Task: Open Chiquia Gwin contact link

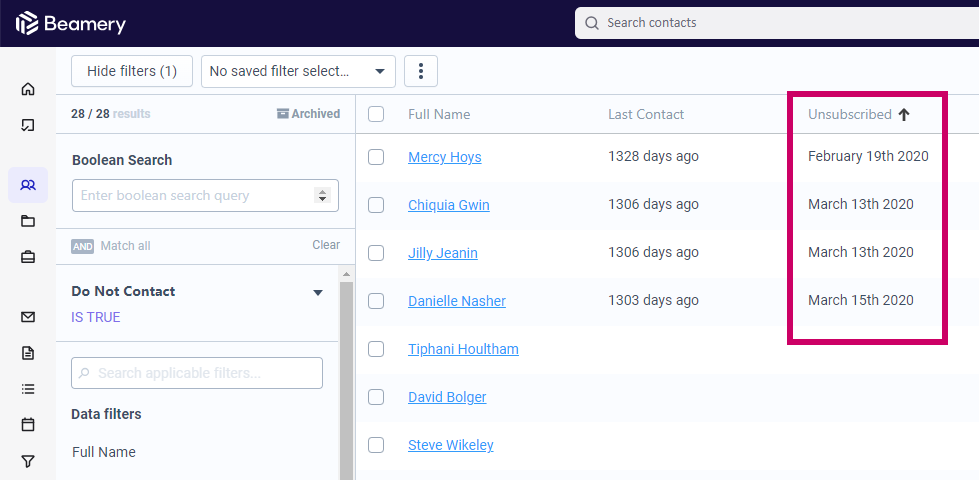Action: pos(448,205)
